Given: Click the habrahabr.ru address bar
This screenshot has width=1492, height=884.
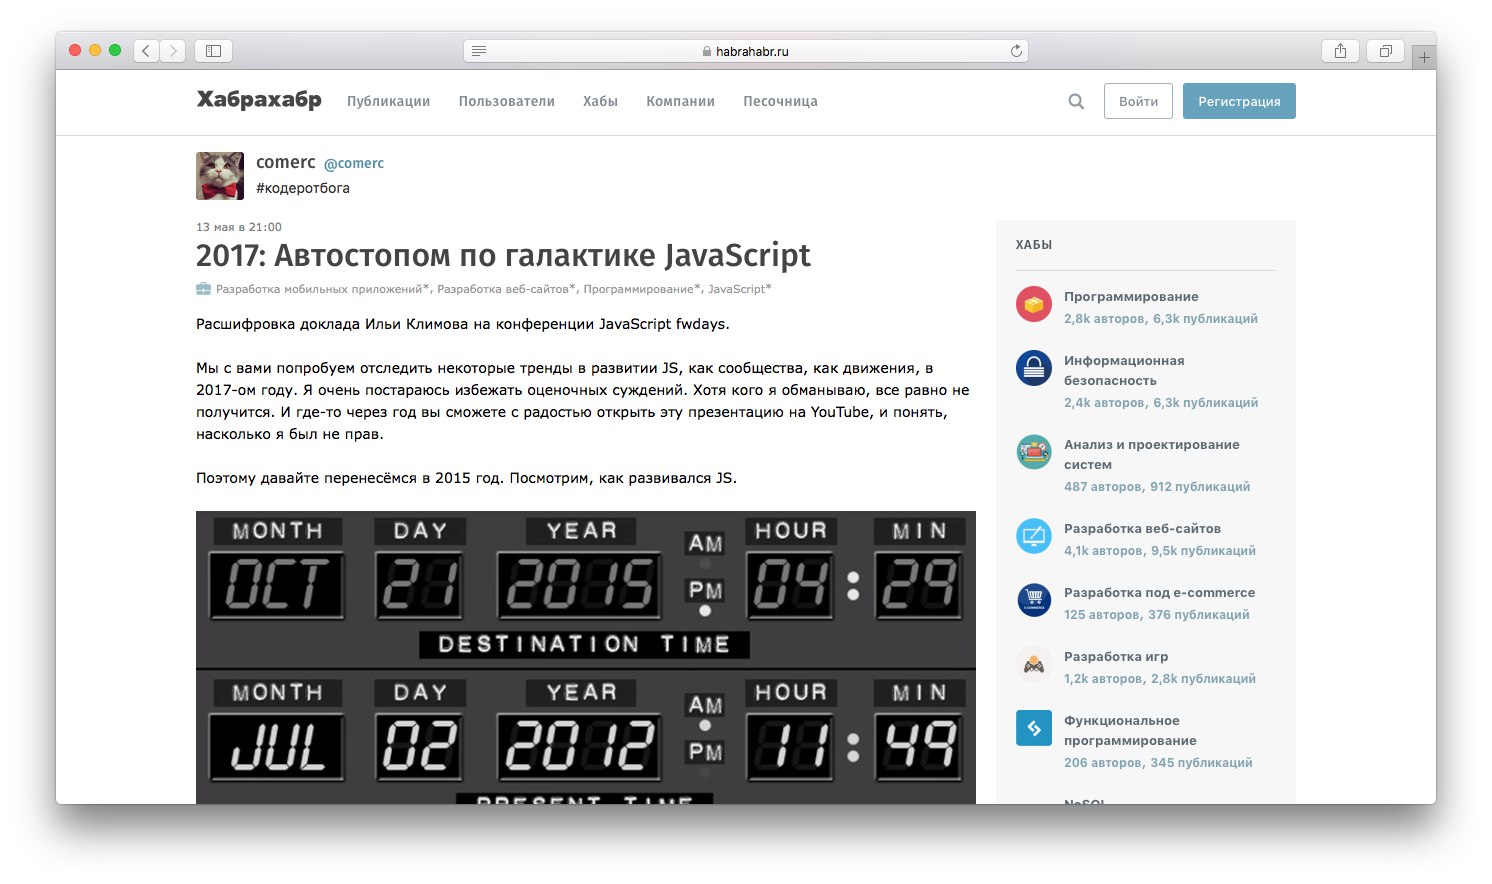Looking at the screenshot, I should [x=746, y=51].
